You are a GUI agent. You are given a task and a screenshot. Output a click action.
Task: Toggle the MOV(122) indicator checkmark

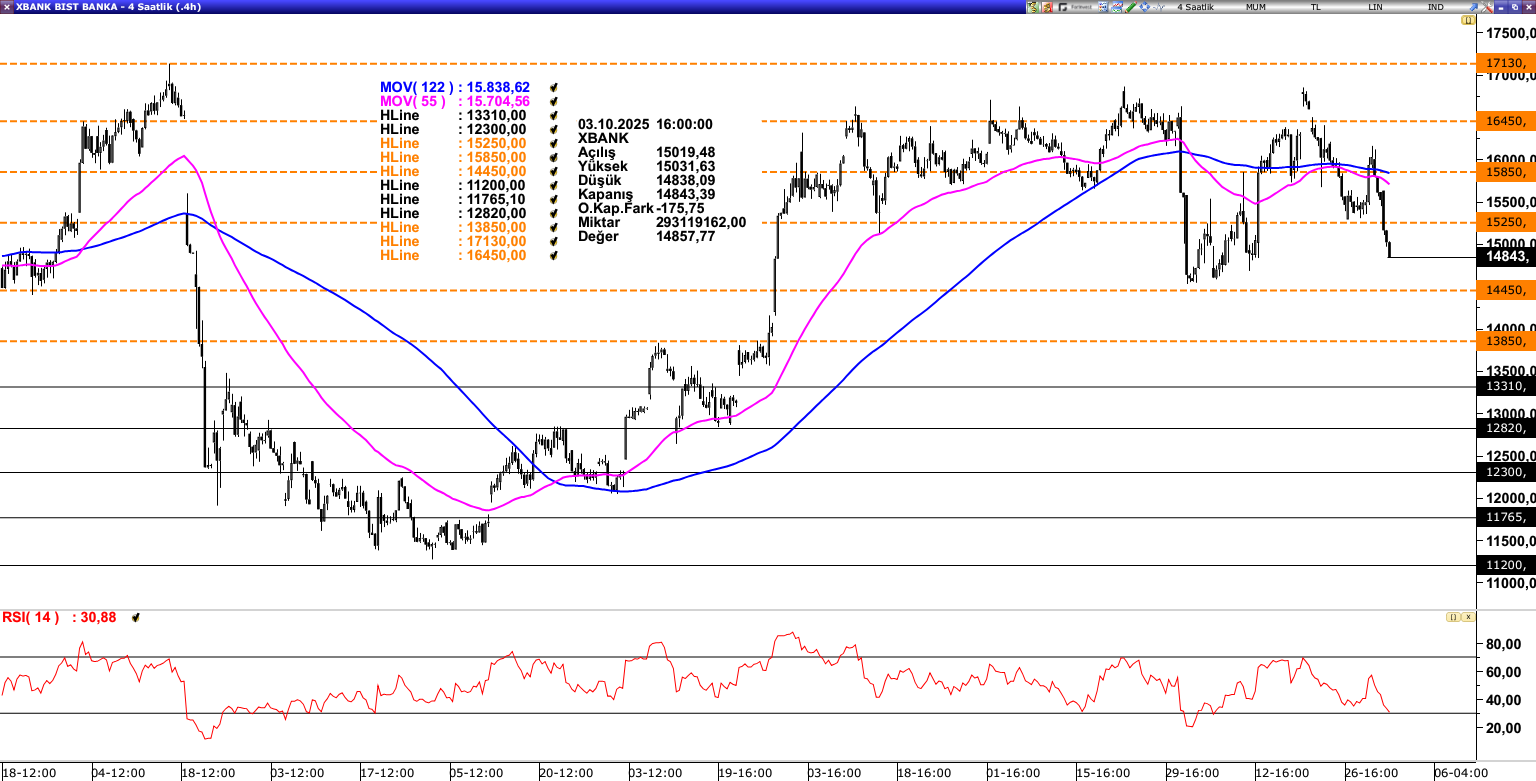pos(553,88)
